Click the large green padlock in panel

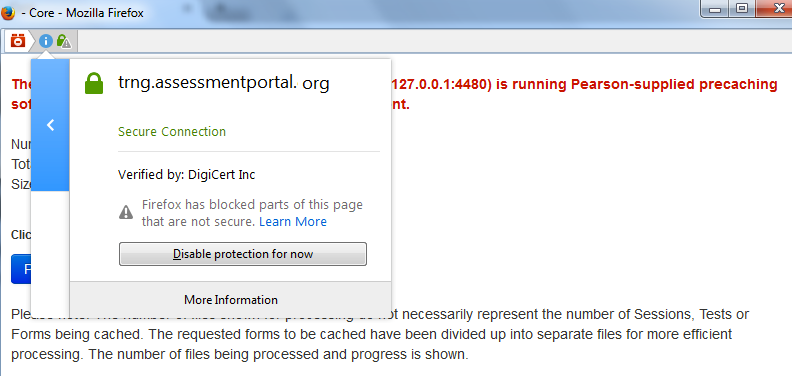pyautogui.click(x=94, y=83)
